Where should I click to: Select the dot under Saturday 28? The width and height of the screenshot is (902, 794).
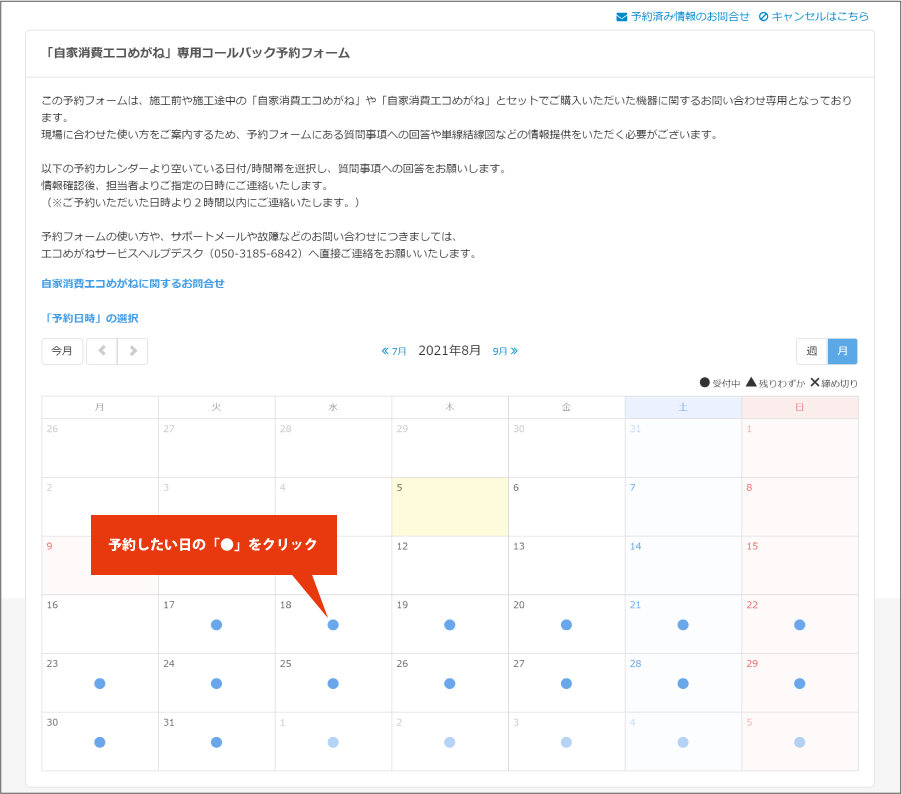(x=683, y=684)
